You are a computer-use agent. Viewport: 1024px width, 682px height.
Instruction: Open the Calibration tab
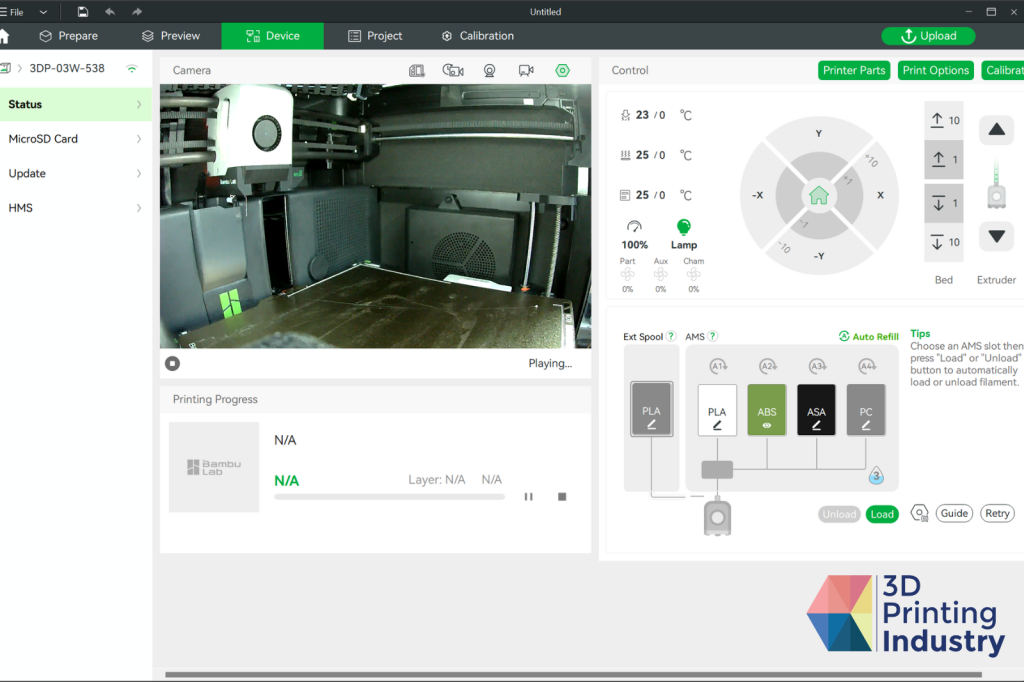(x=477, y=36)
